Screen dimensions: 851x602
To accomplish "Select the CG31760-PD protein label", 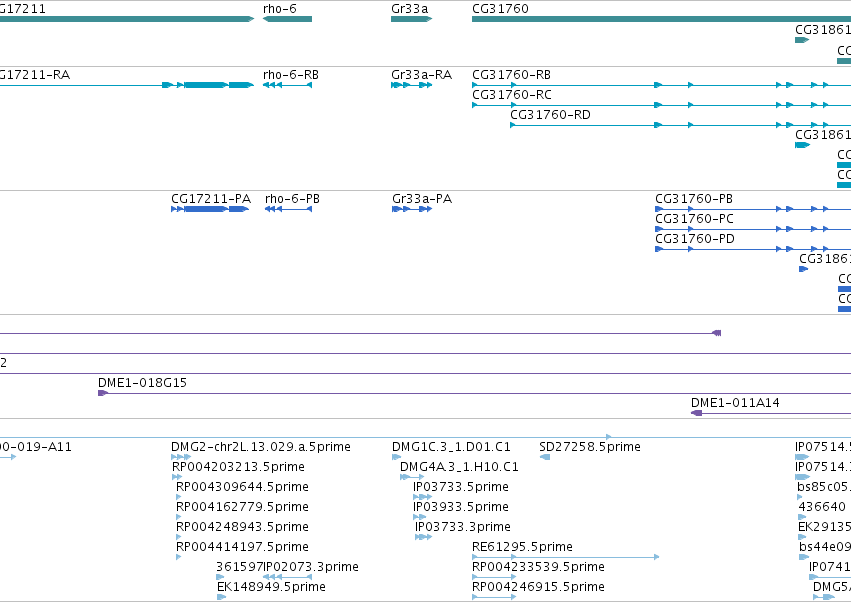I will 695,239.
